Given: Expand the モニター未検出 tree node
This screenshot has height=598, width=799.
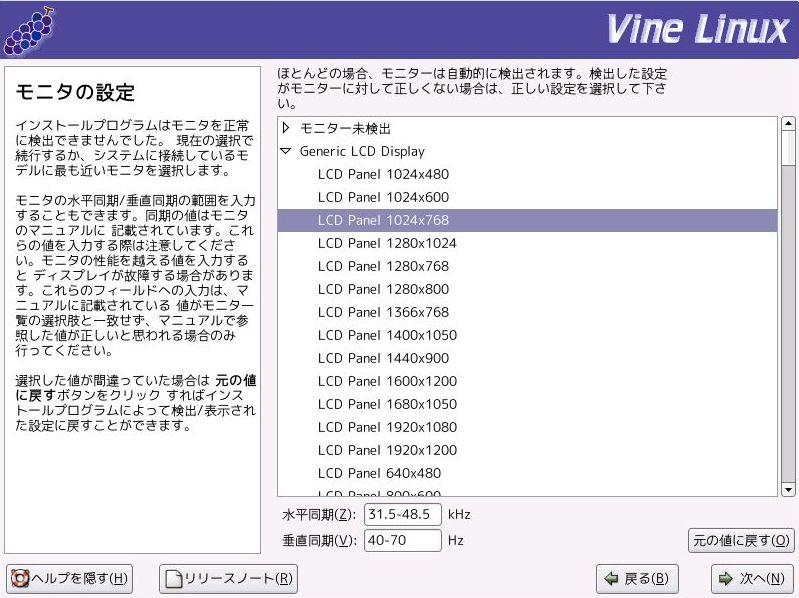Looking at the screenshot, I should pyautogui.click(x=286, y=128).
